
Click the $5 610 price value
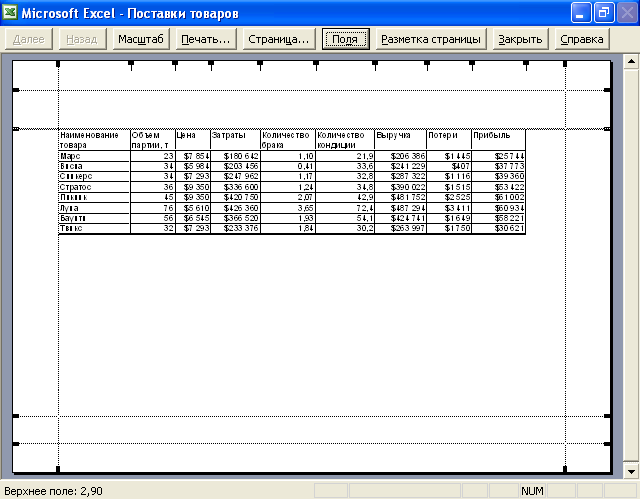point(196,208)
